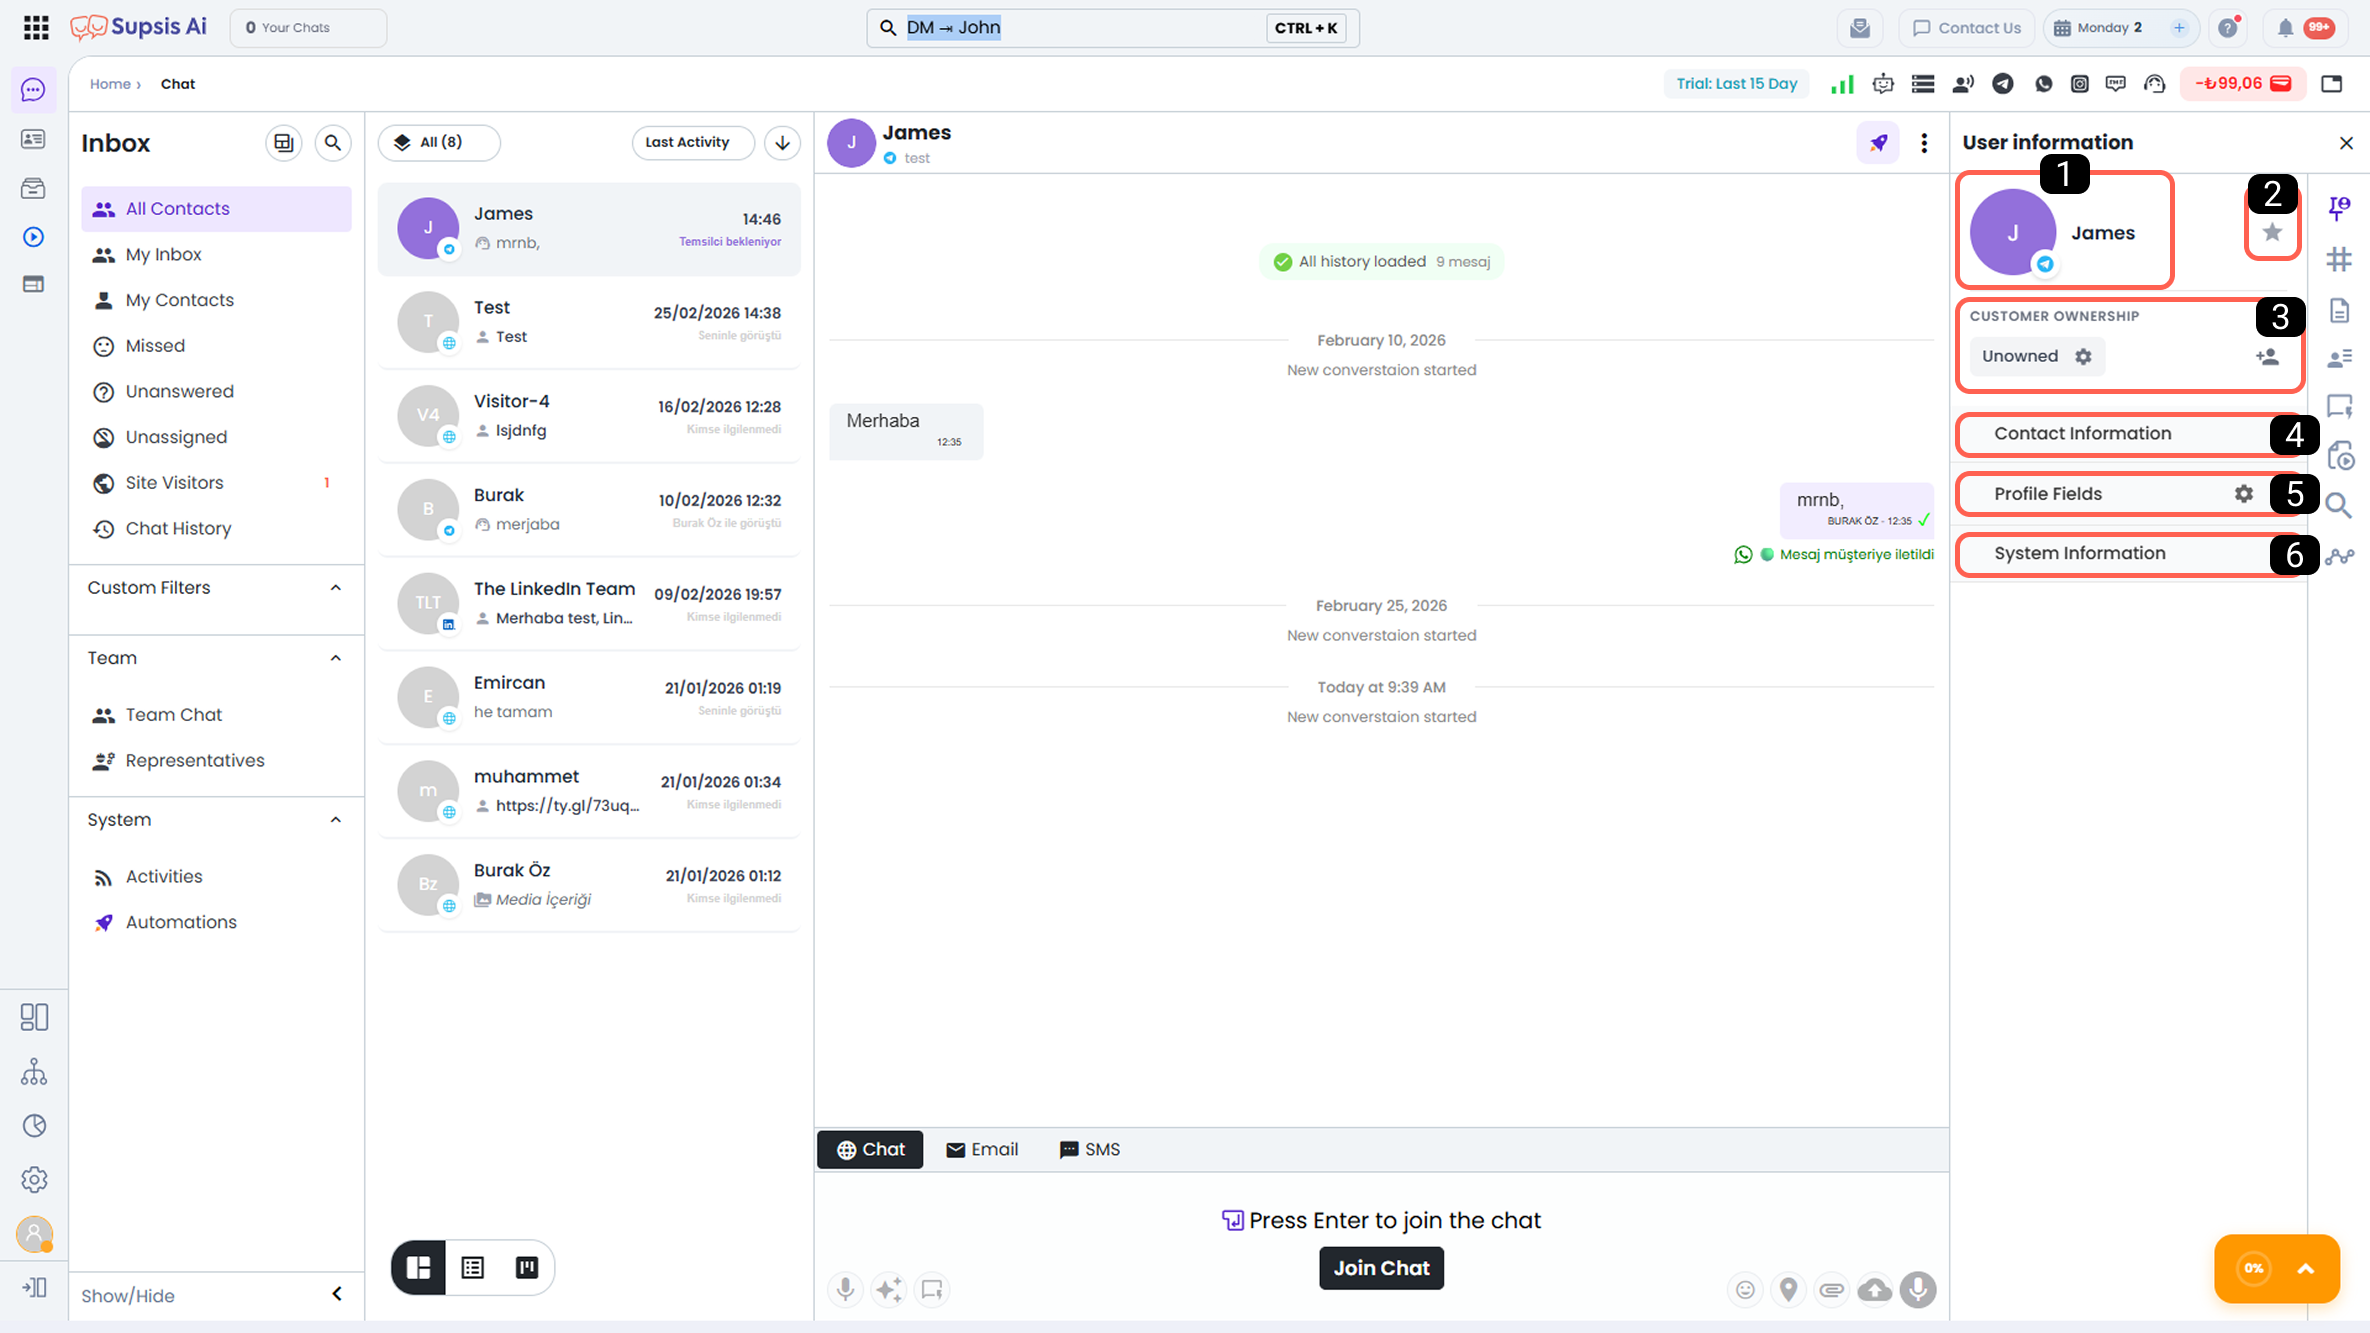Open the chat section in left sidebar

click(x=33, y=90)
